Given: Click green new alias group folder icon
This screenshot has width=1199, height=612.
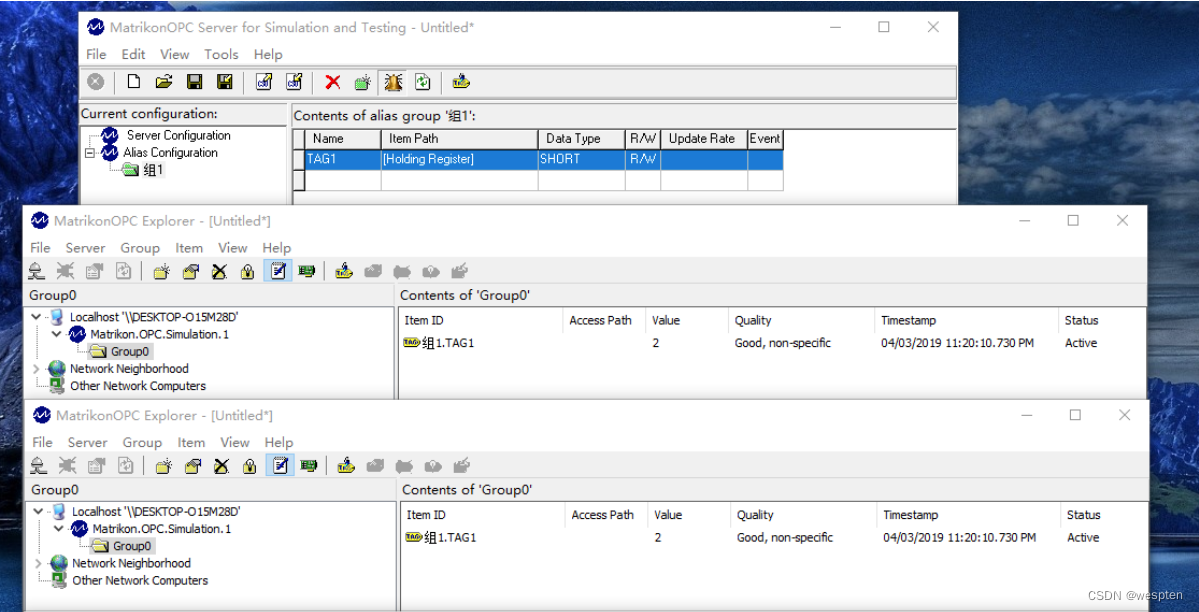Looking at the screenshot, I should pyautogui.click(x=362, y=82).
